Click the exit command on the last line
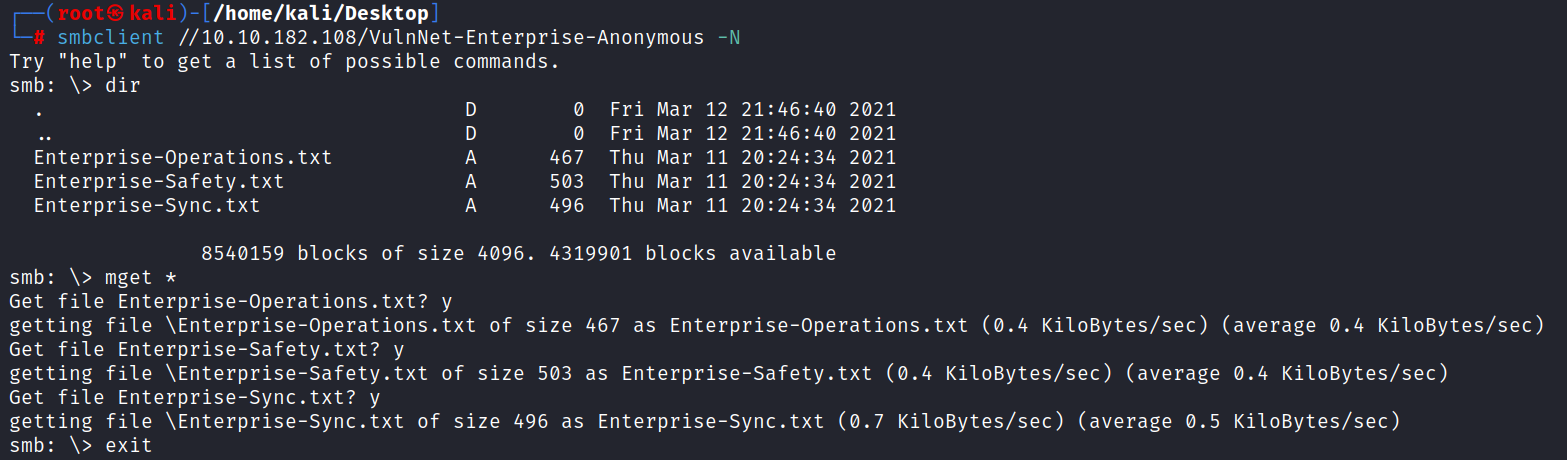 point(129,446)
